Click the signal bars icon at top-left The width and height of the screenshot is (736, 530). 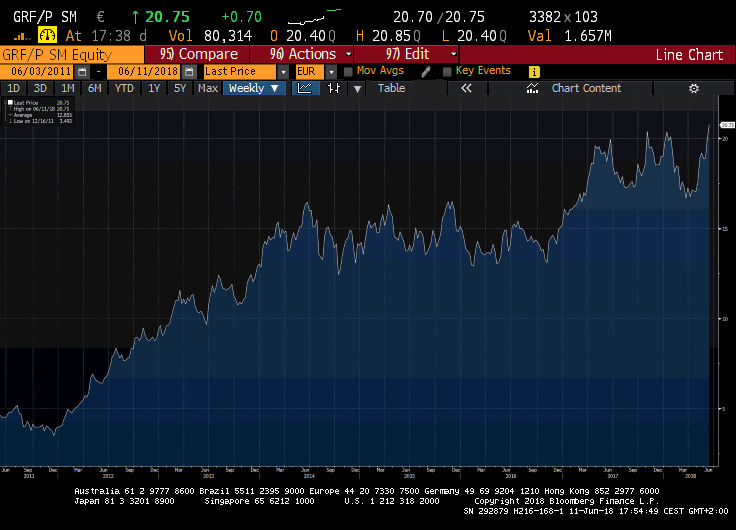click(22, 36)
